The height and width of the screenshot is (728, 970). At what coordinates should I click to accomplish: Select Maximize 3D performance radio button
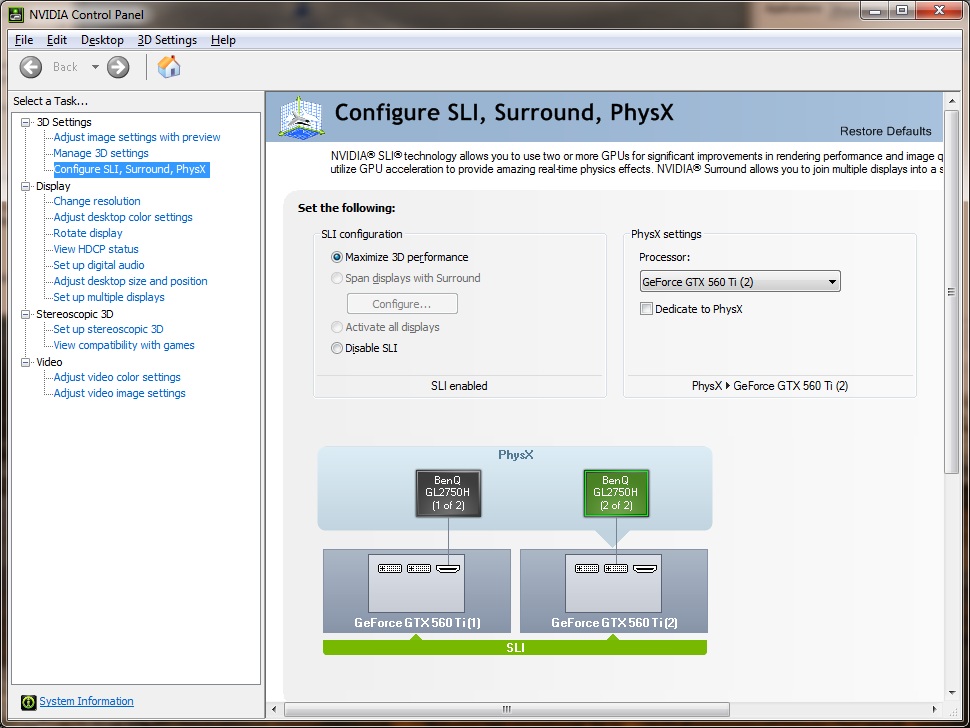click(337, 257)
